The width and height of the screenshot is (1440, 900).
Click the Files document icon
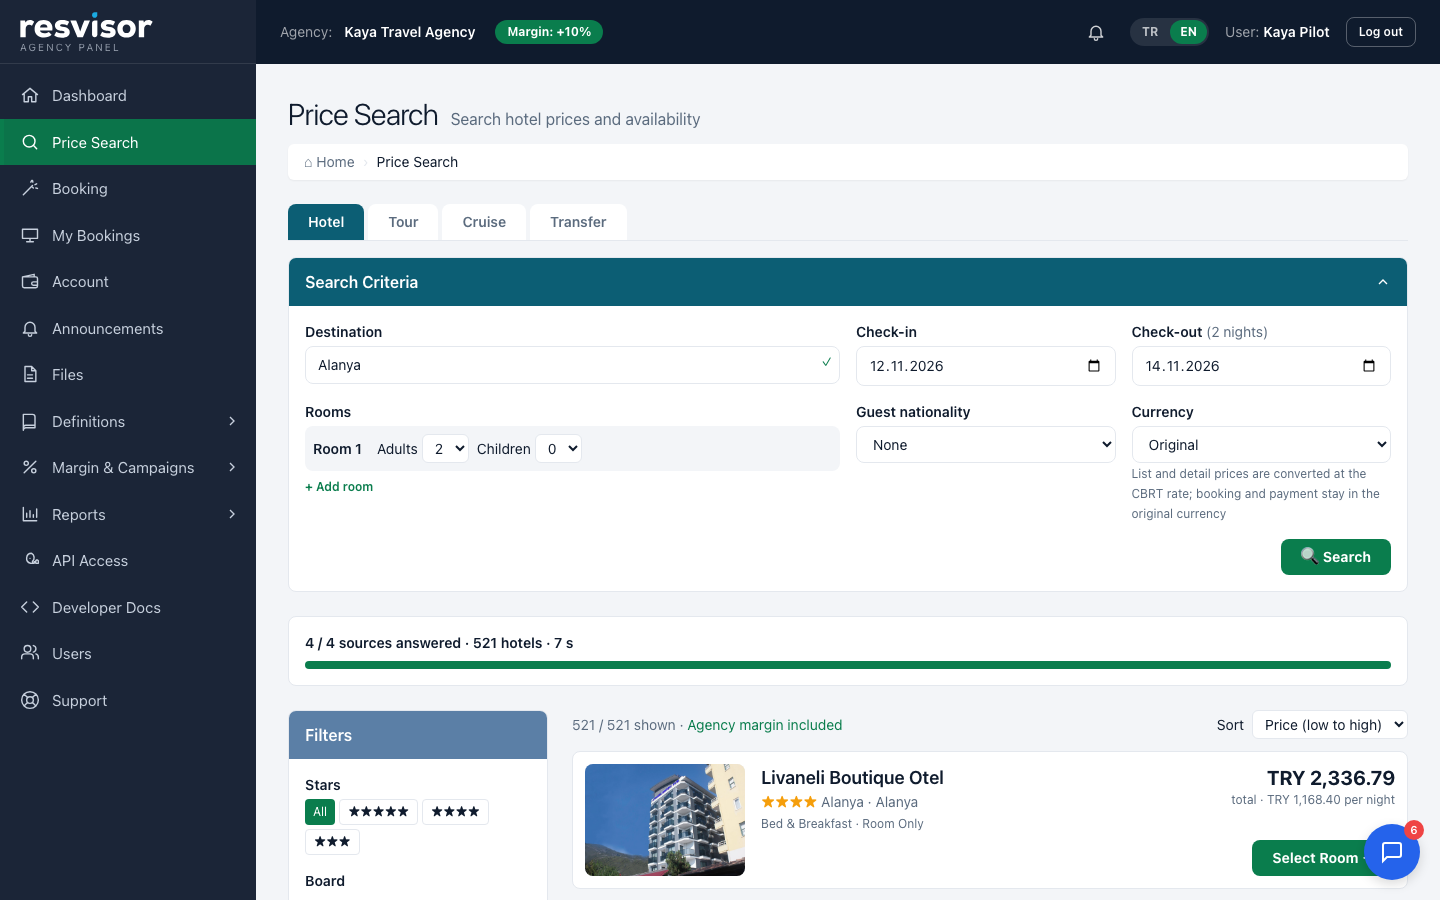[x=30, y=374]
